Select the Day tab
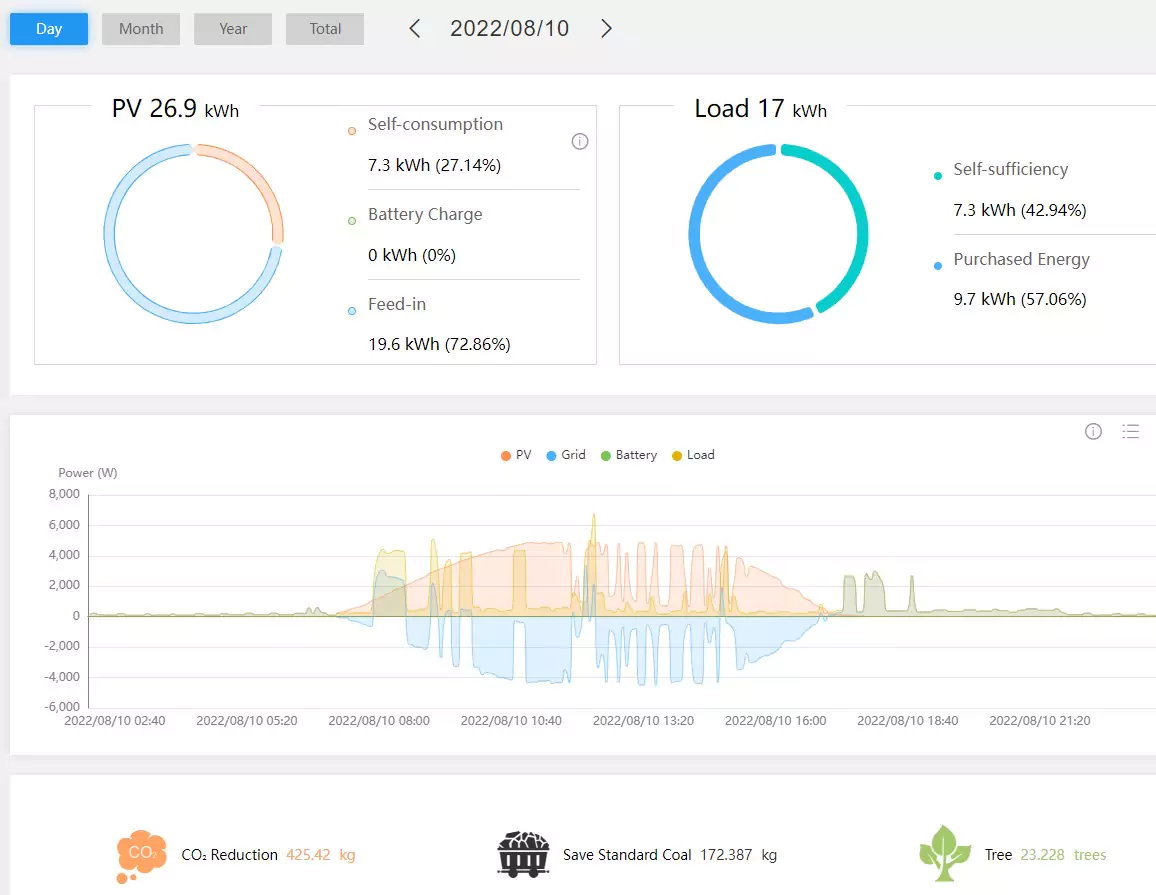This screenshot has width=1156, height=895. (49, 29)
